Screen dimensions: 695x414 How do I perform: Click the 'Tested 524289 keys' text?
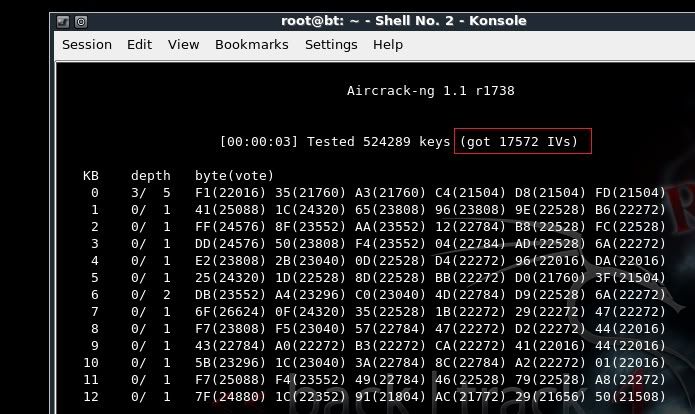click(379, 142)
